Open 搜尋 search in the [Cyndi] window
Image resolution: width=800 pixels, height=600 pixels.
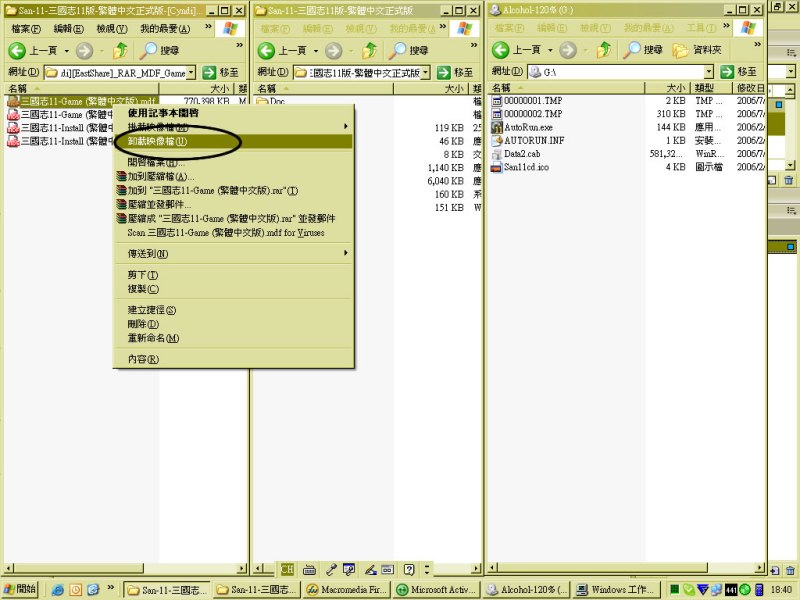(160, 50)
